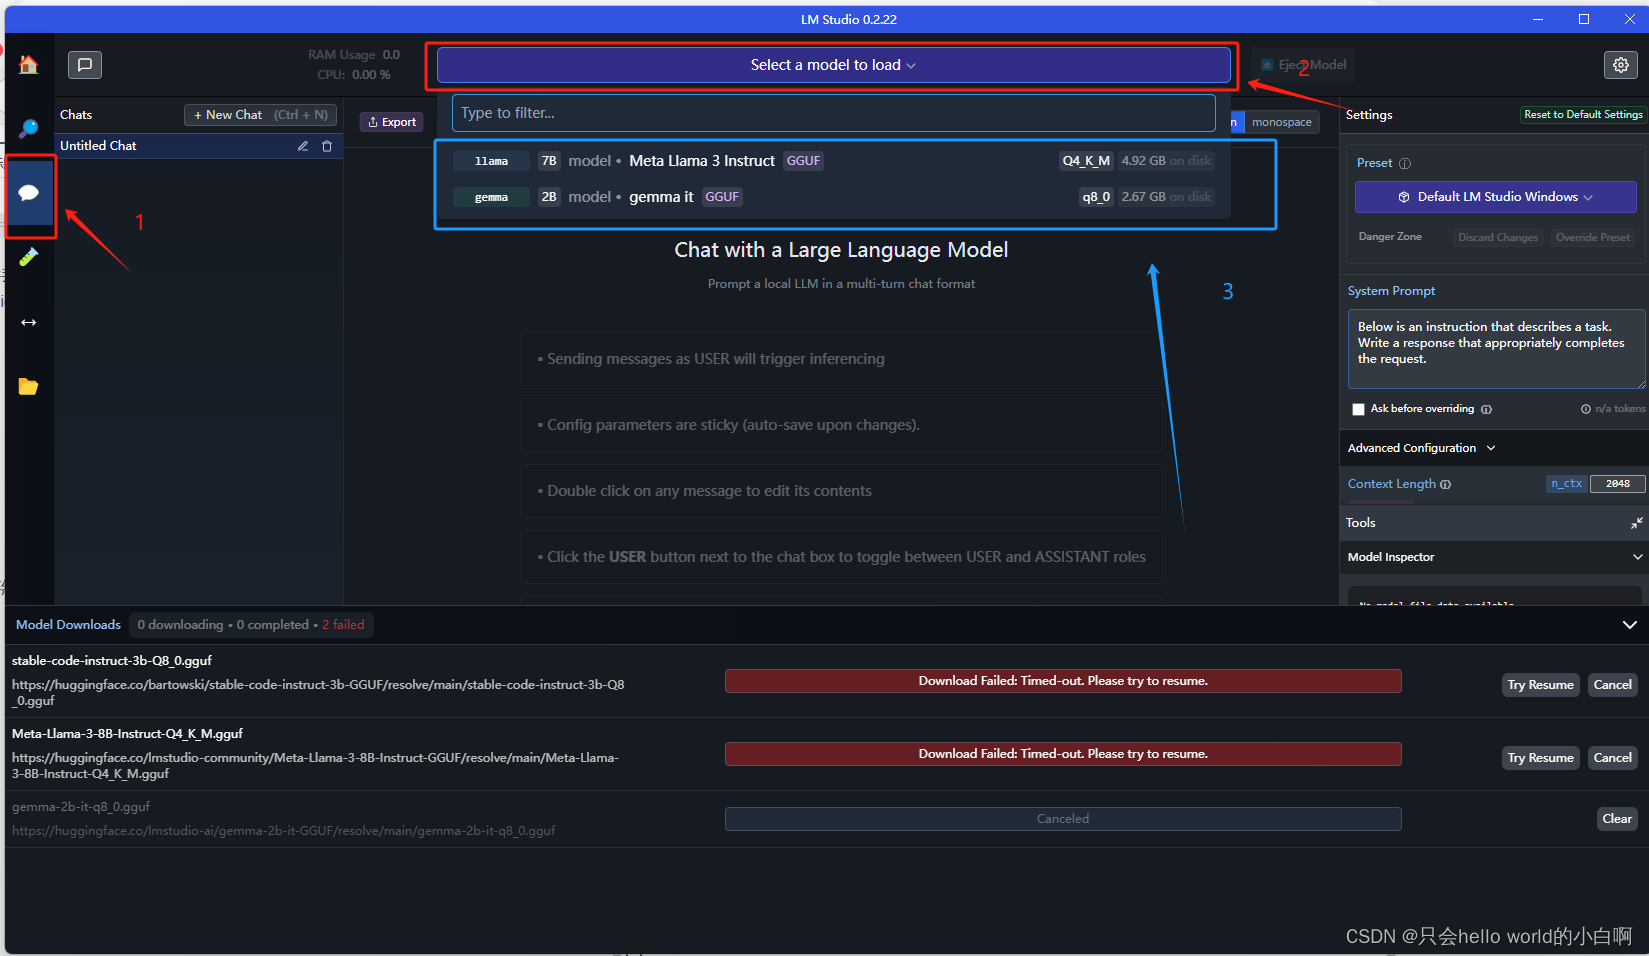This screenshot has width=1649, height=956.
Task: Try Resume Meta-Llama-3-8B download
Action: click(x=1540, y=758)
